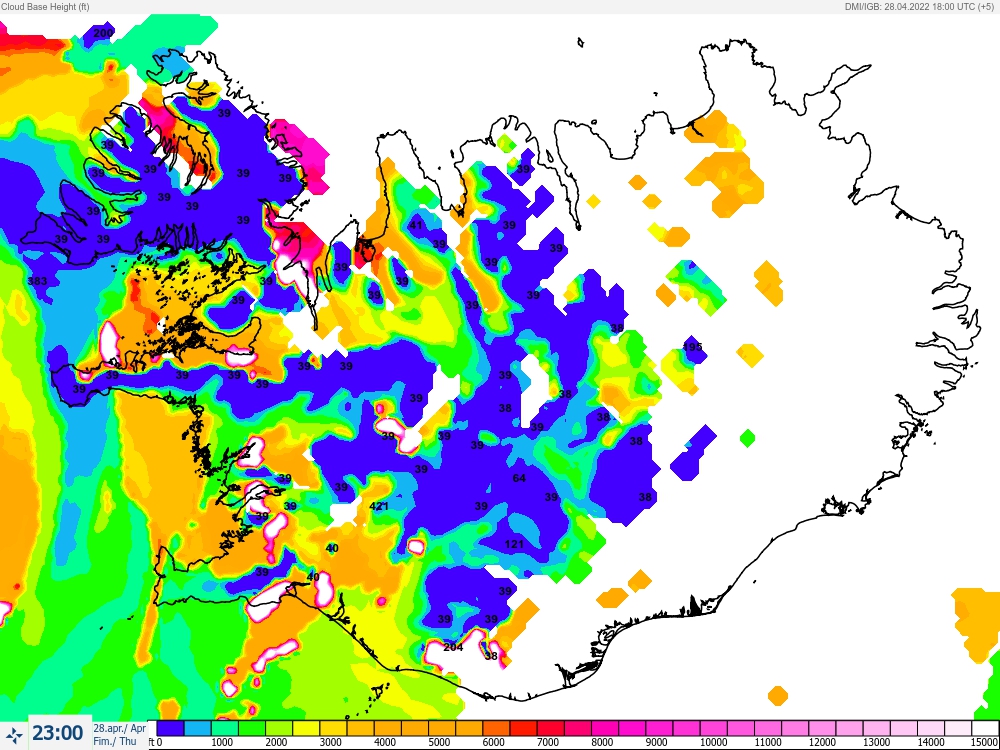
Task: Click the '8000' legend scale label
Action: click(602, 742)
